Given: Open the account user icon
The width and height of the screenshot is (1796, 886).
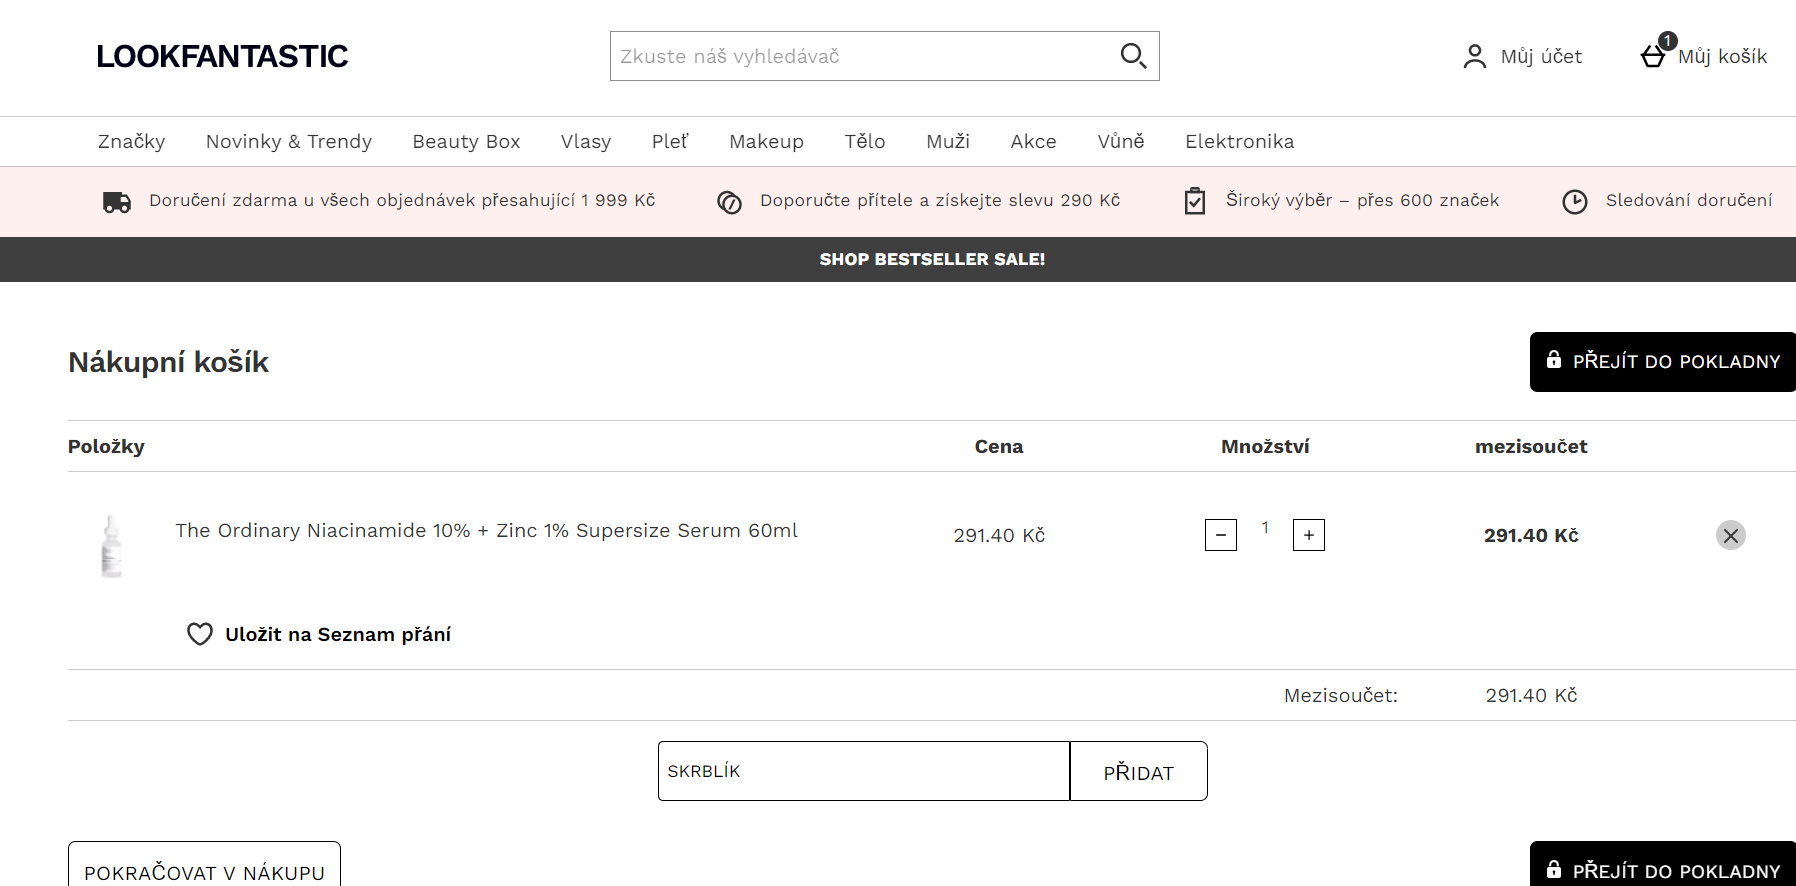Looking at the screenshot, I should click(x=1474, y=56).
